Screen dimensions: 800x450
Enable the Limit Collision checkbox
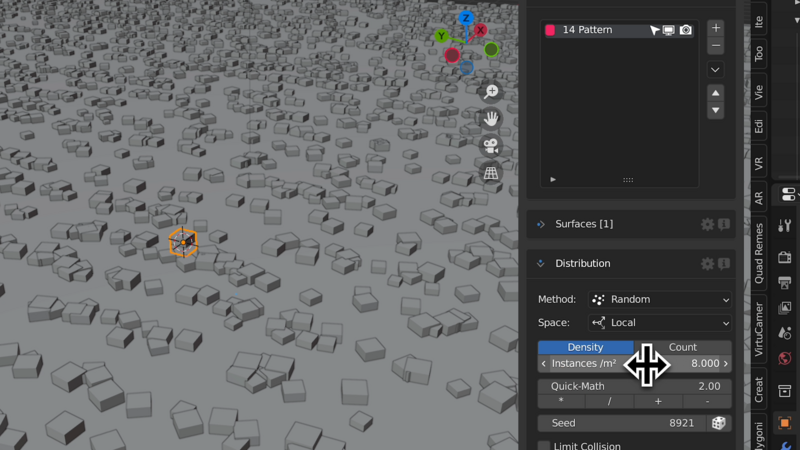(x=544, y=446)
